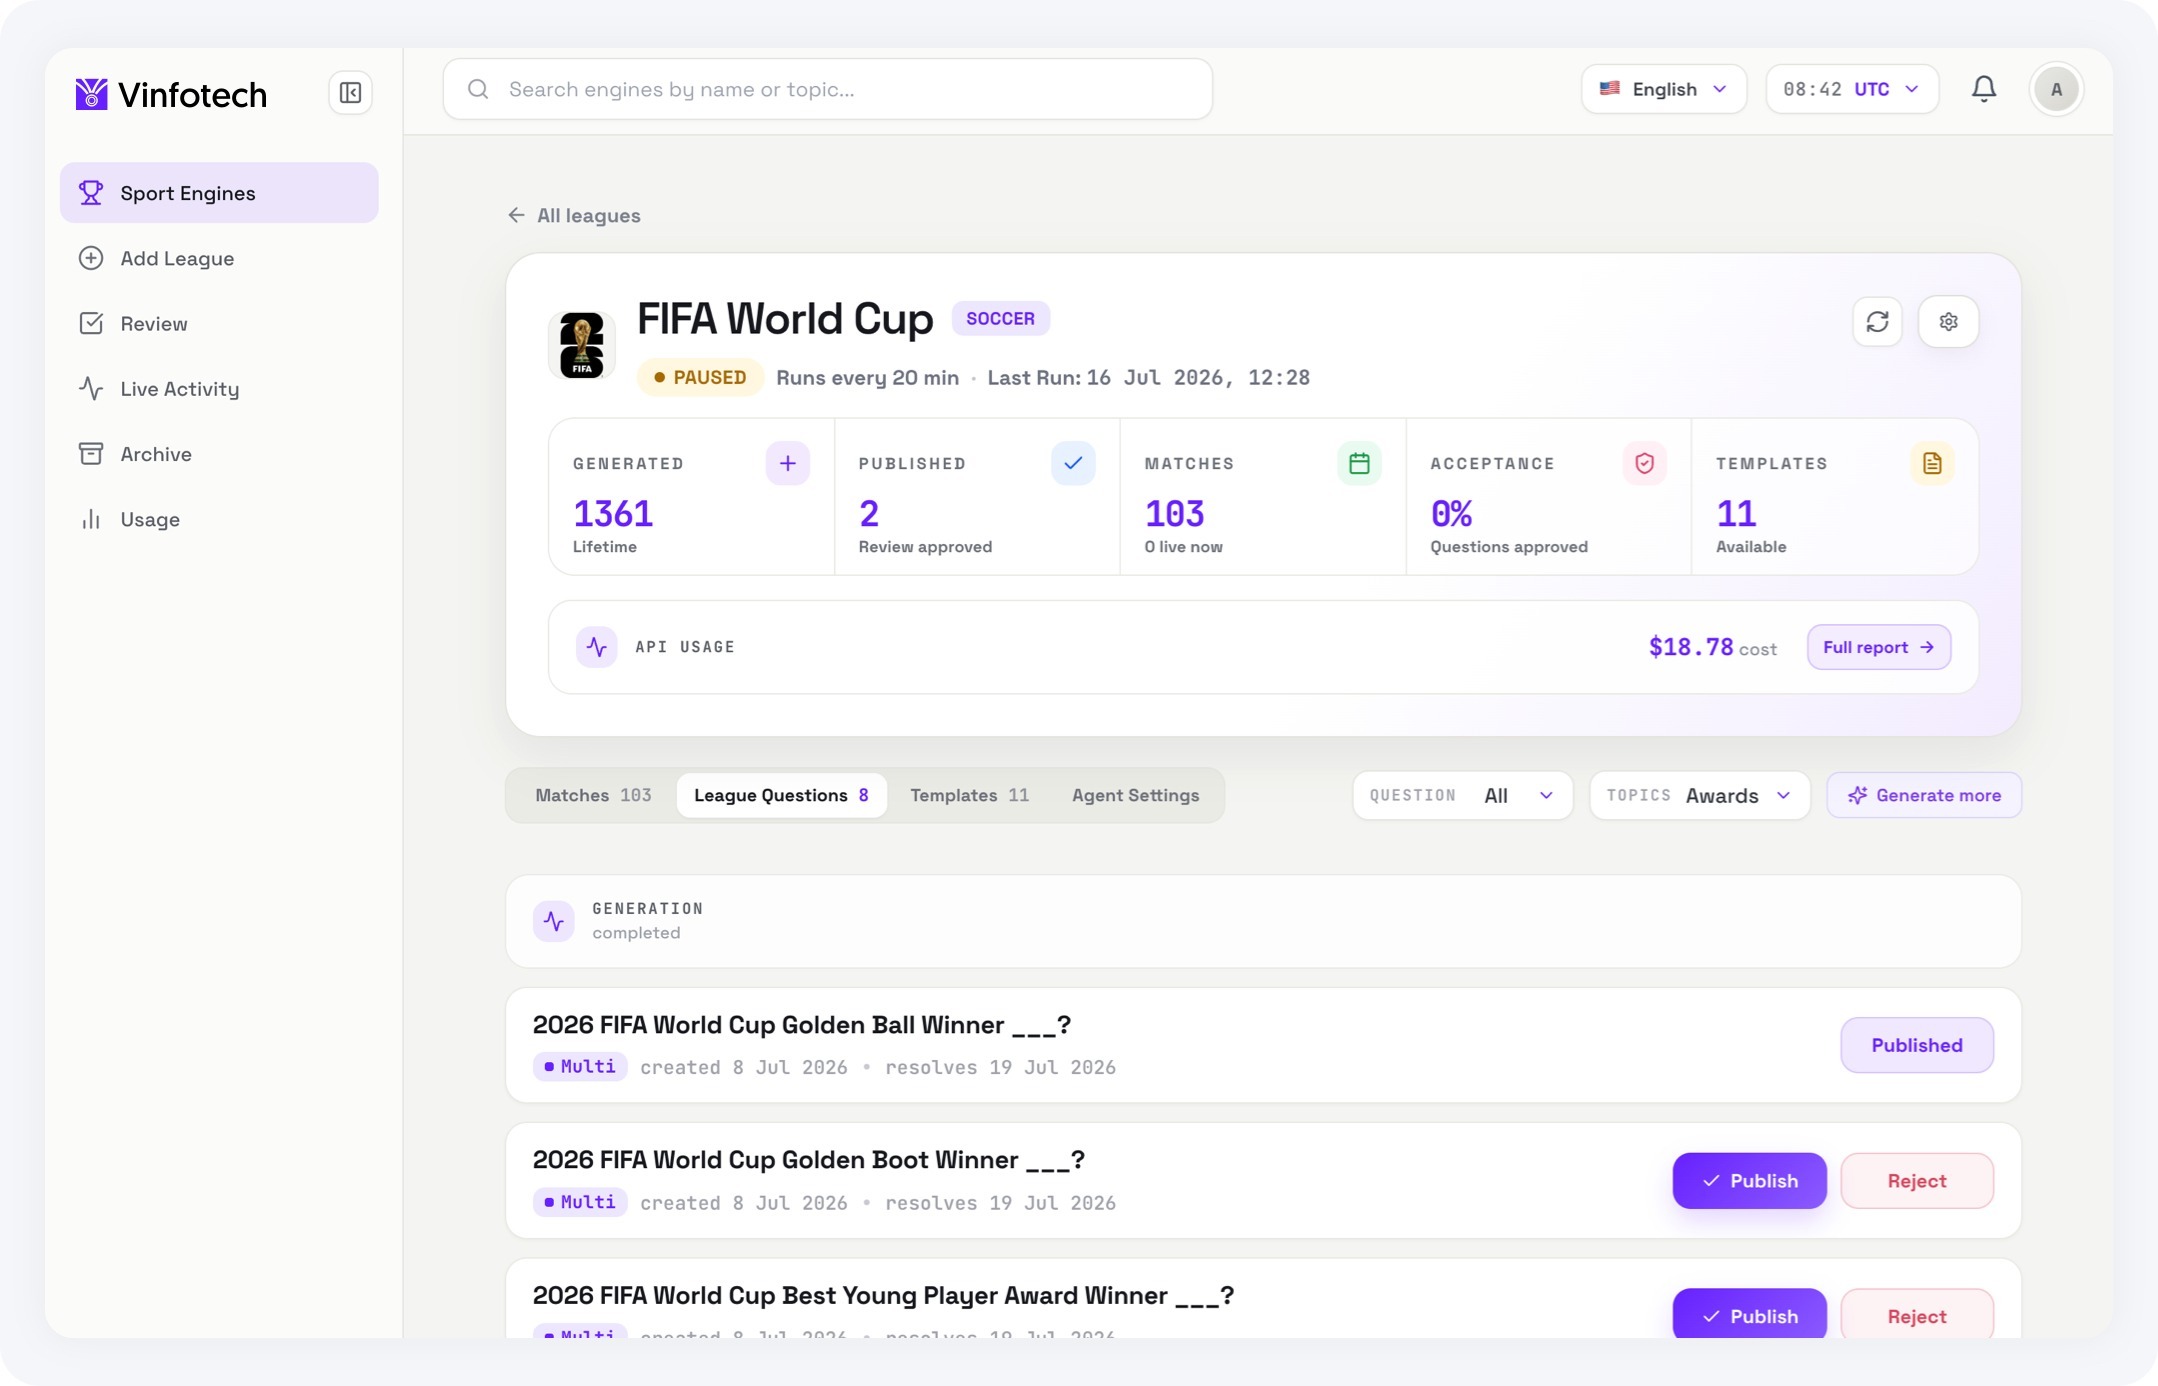This screenshot has height=1386, width=2158.
Task: Click the Add League plus icon
Action: [91, 258]
